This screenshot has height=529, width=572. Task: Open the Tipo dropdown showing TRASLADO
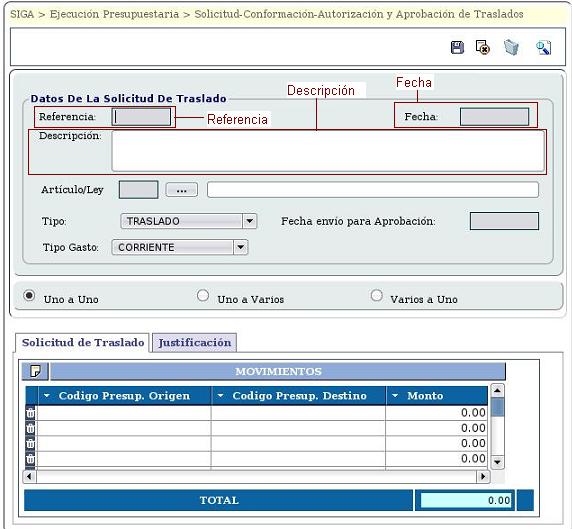[189, 221]
